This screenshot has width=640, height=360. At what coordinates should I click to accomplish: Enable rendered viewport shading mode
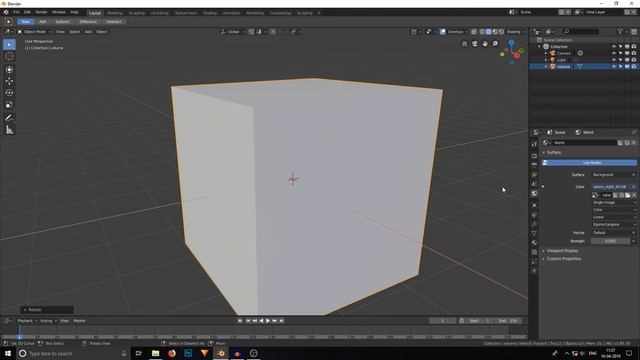[502, 31]
